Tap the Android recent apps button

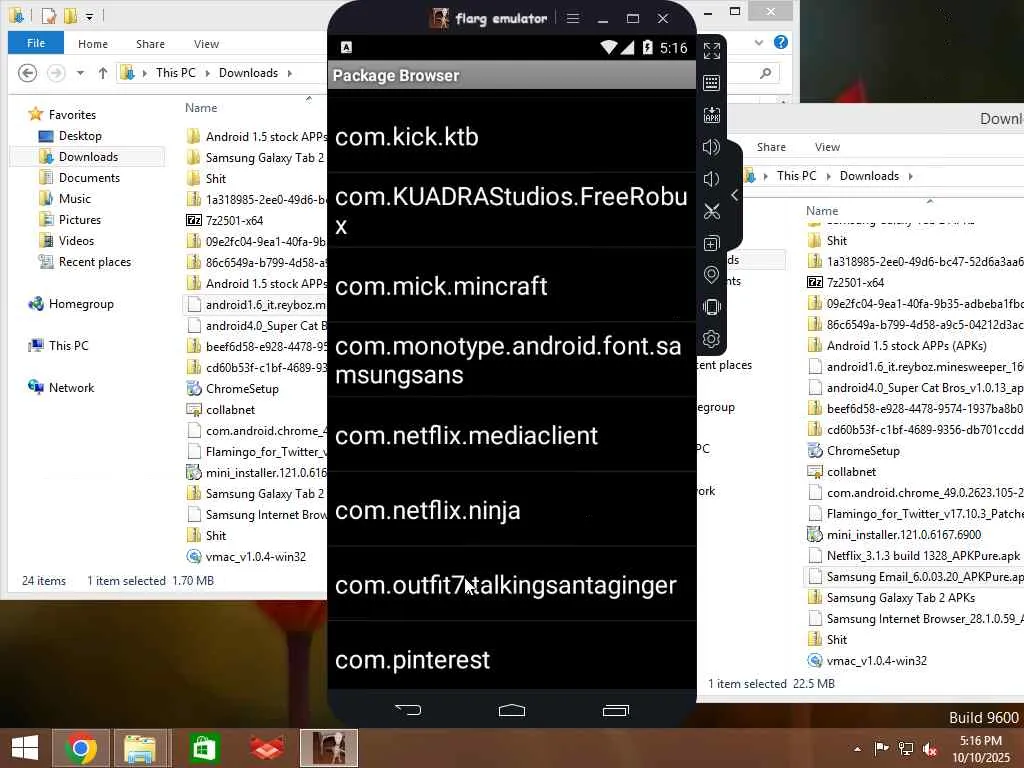pyautogui.click(x=616, y=710)
